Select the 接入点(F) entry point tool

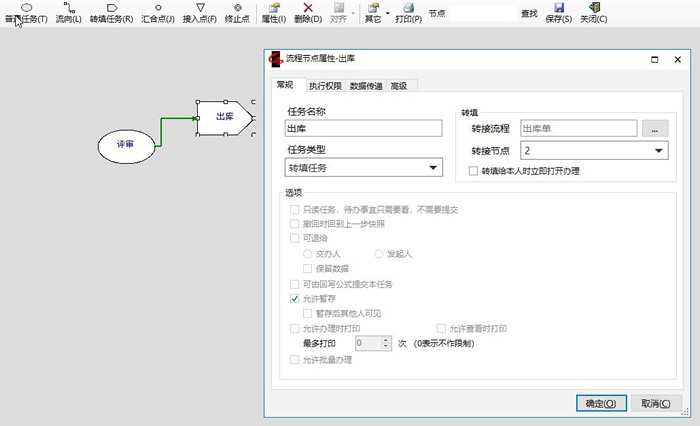point(200,13)
